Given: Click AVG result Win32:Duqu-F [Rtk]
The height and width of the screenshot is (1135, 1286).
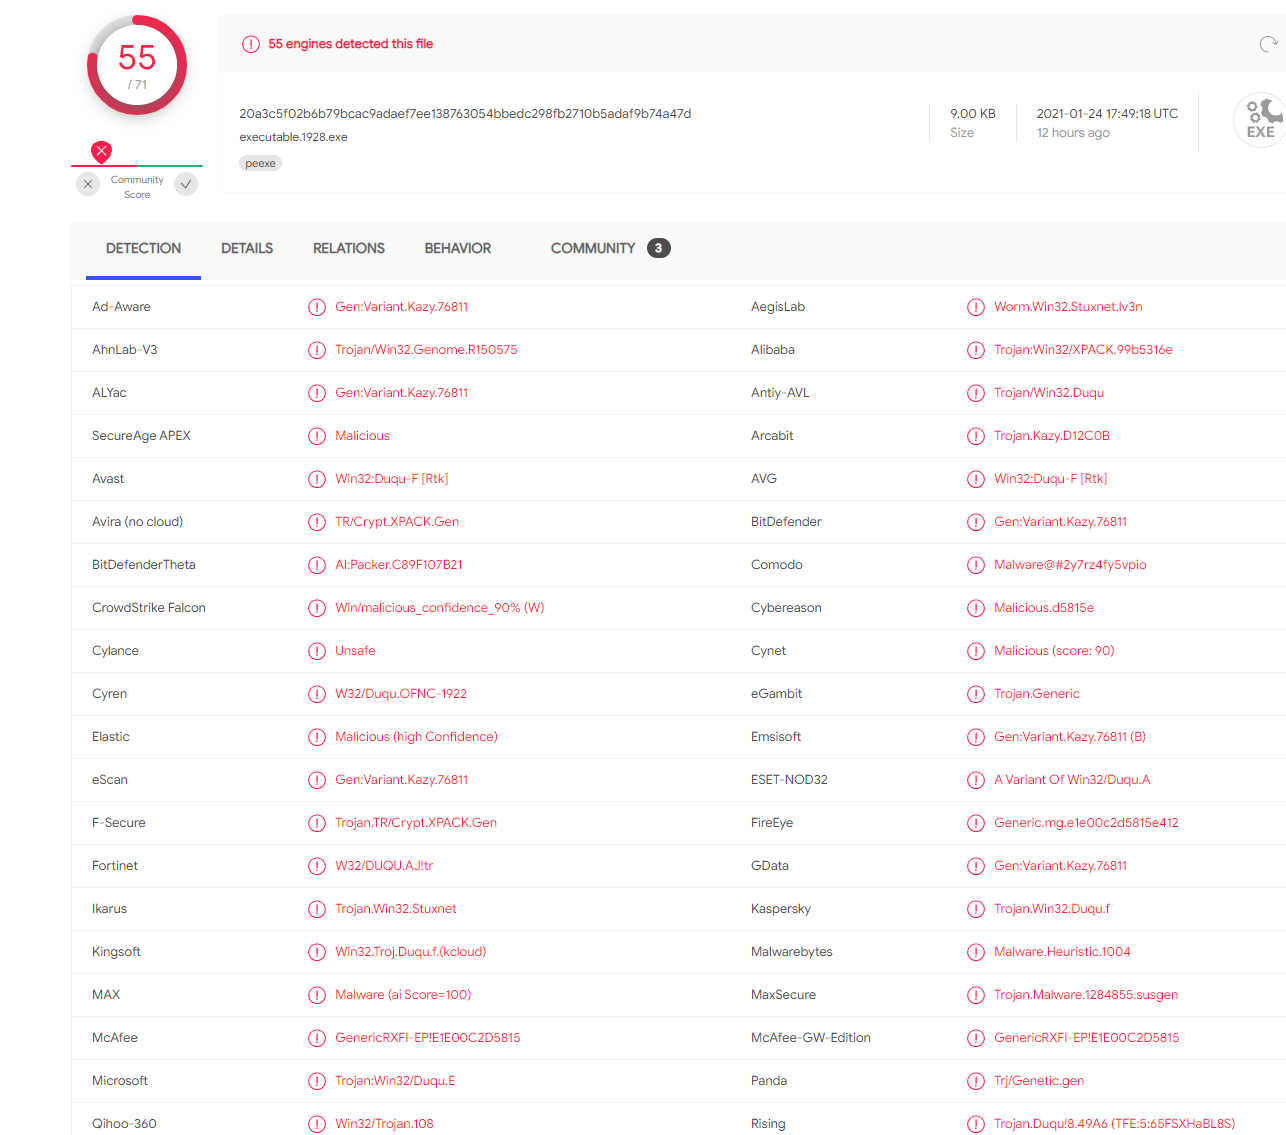Looking at the screenshot, I should [x=1050, y=479].
